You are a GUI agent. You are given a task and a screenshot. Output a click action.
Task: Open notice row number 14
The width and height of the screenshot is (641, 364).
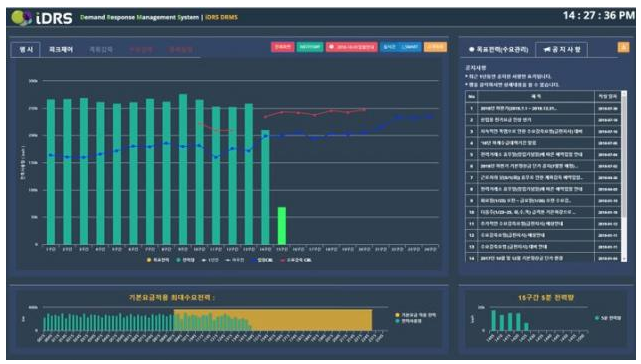[543, 258]
